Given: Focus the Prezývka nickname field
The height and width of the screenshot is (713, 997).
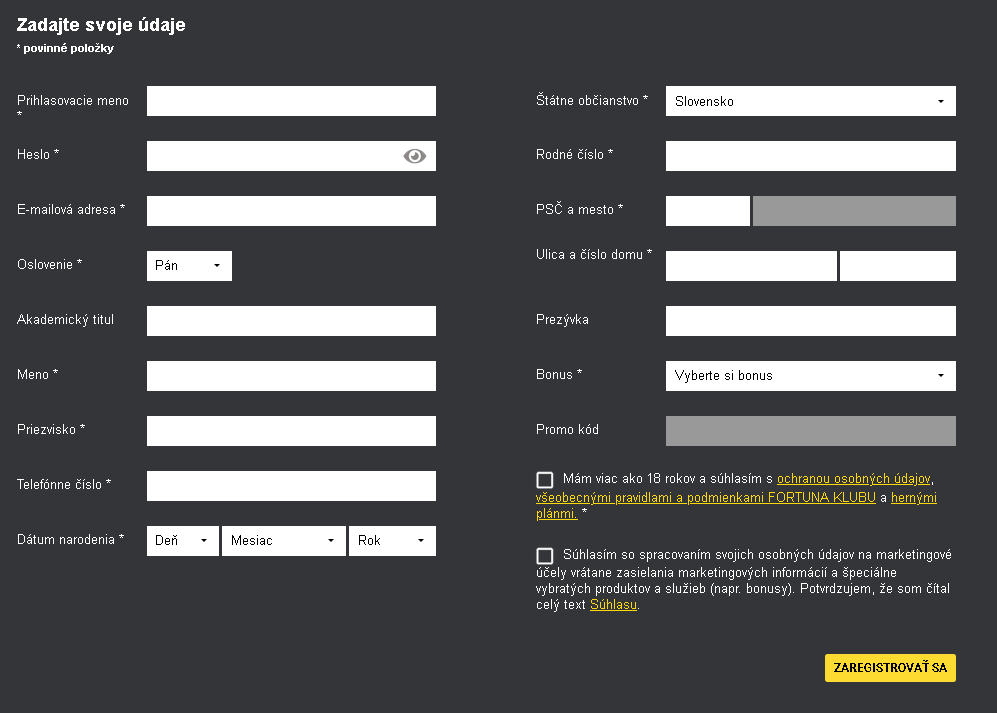Looking at the screenshot, I should pos(811,321).
